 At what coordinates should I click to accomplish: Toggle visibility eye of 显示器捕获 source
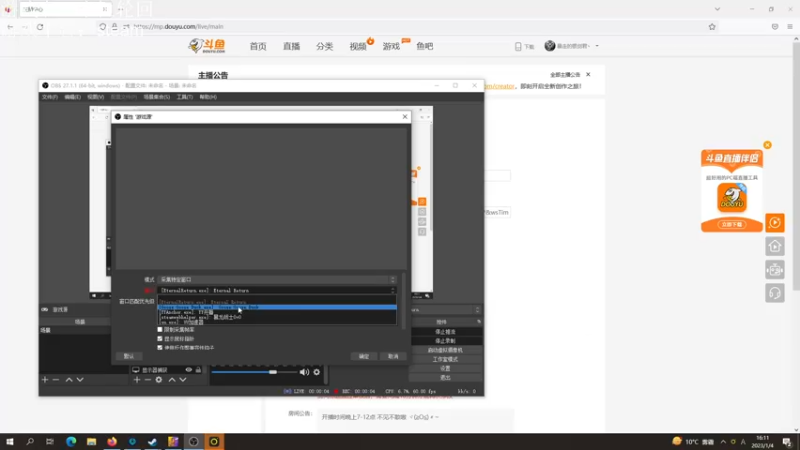click(x=189, y=370)
